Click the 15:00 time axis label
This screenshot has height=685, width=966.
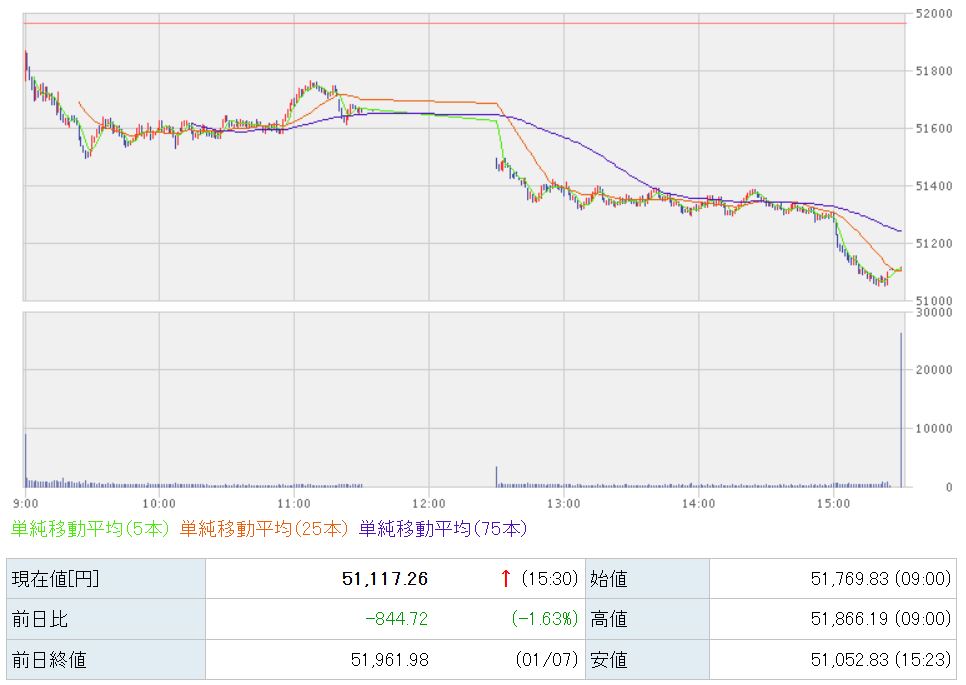click(833, 502)
